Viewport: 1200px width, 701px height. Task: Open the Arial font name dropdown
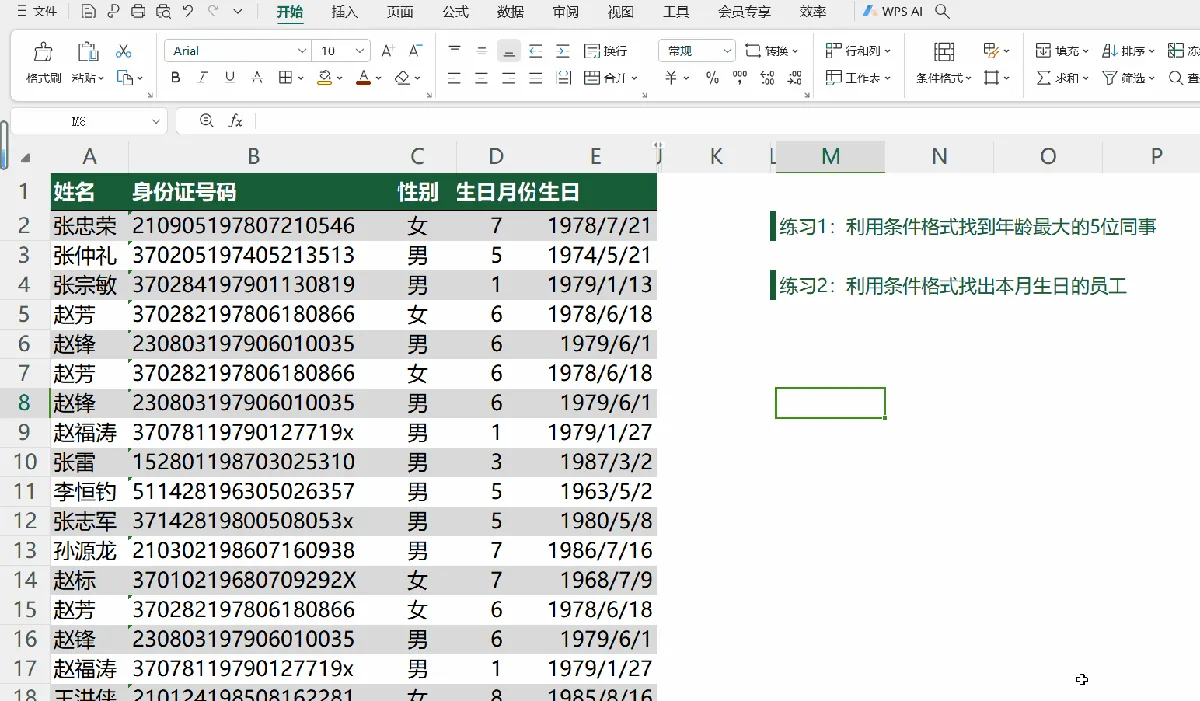[302, 51]
